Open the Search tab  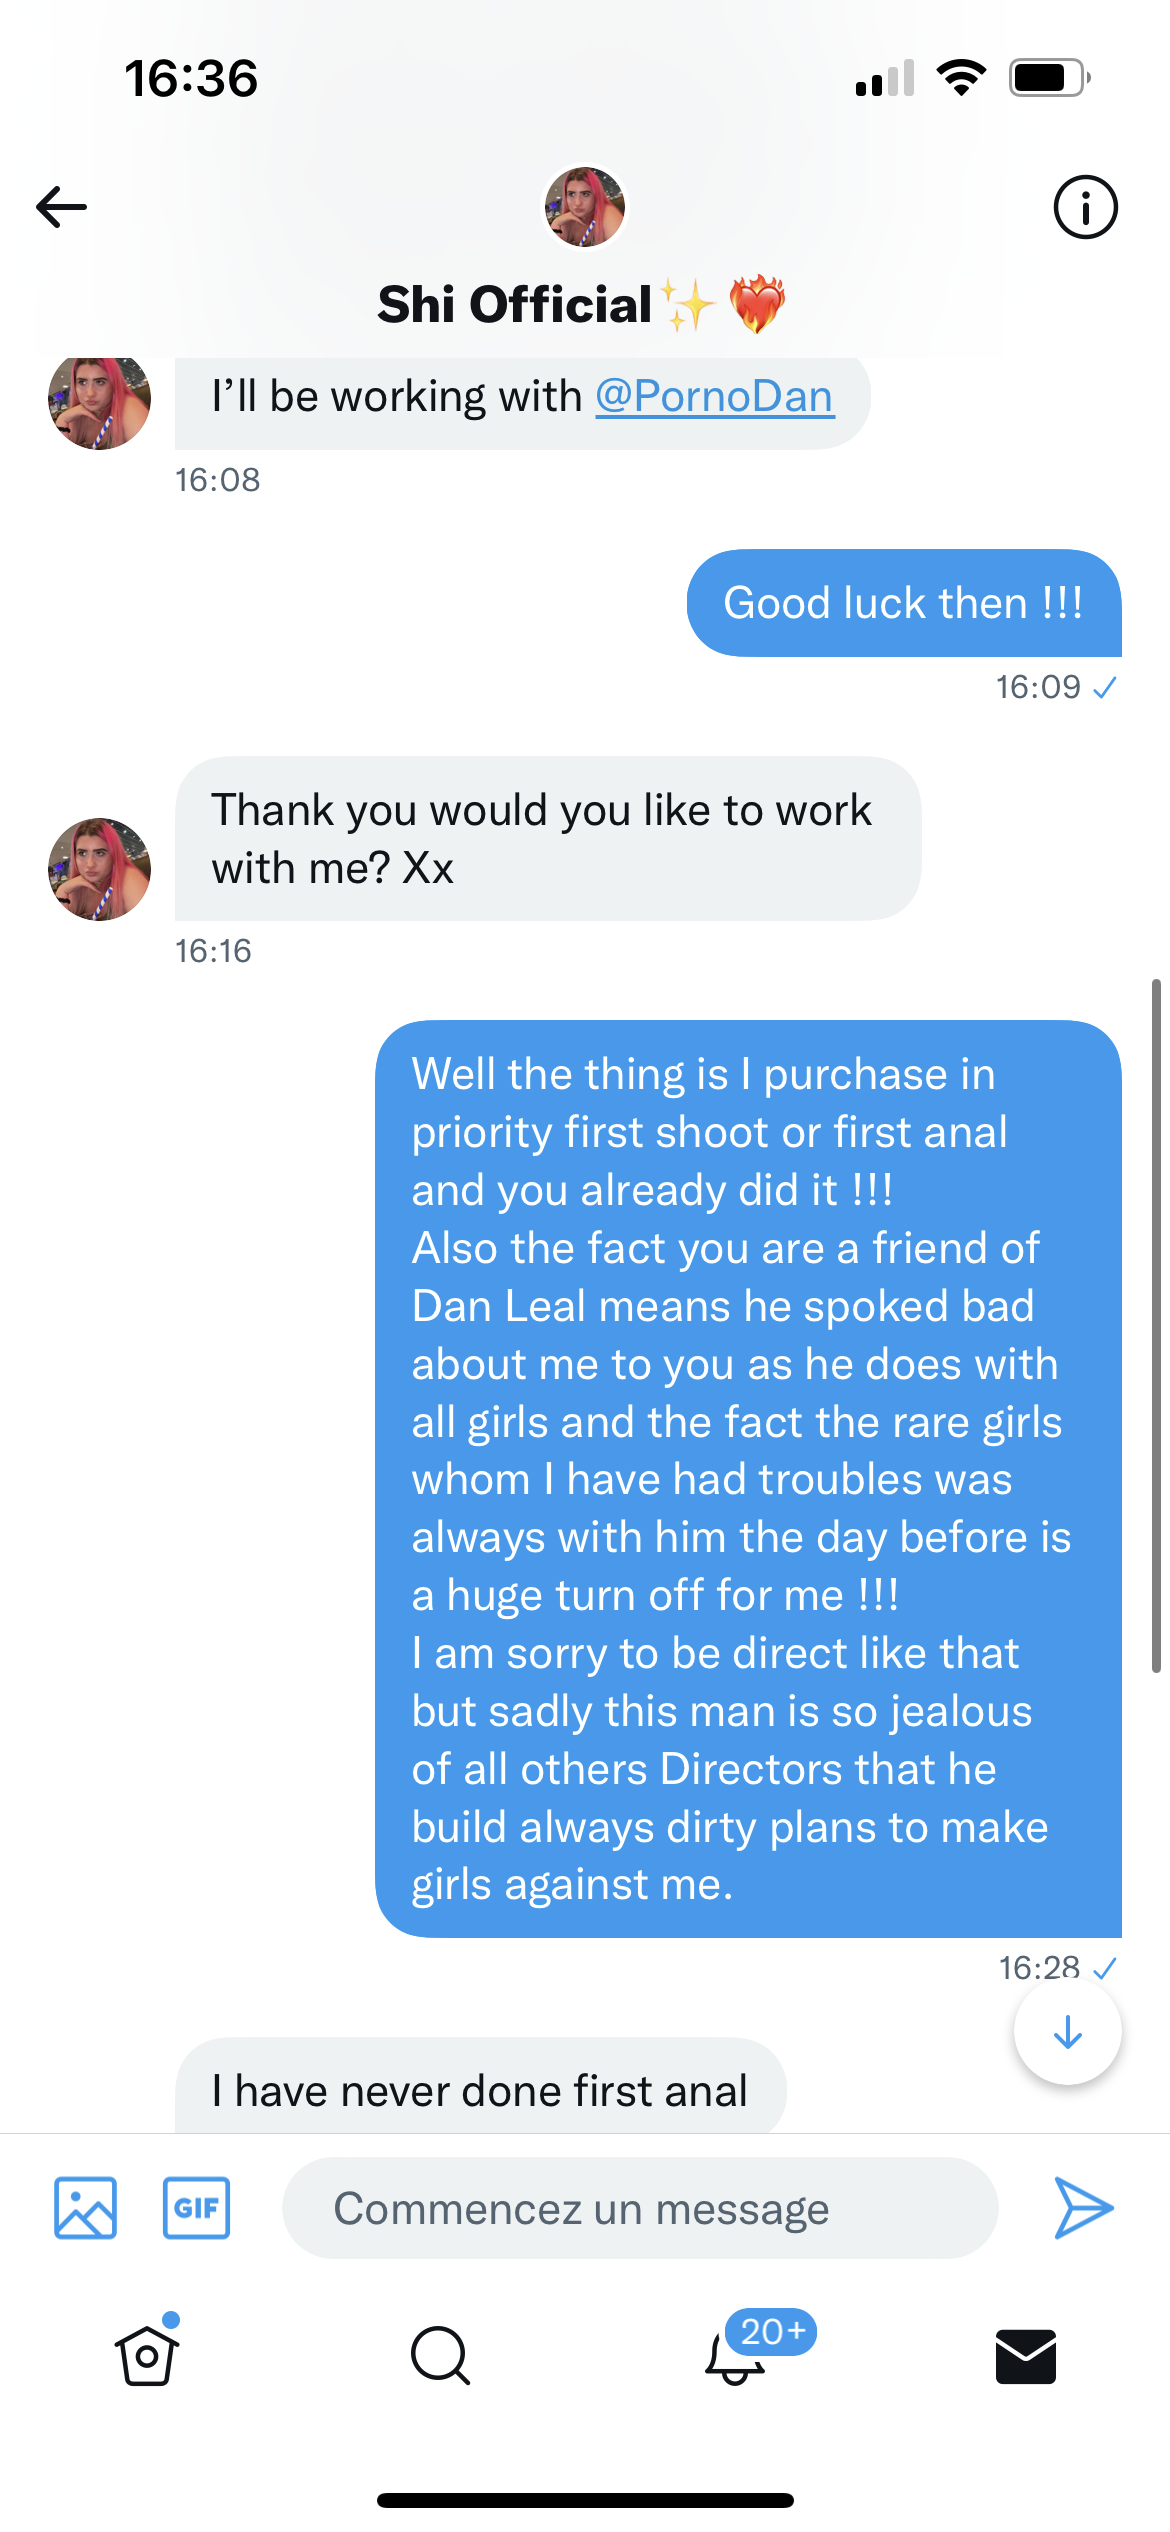click(440, 2356)
